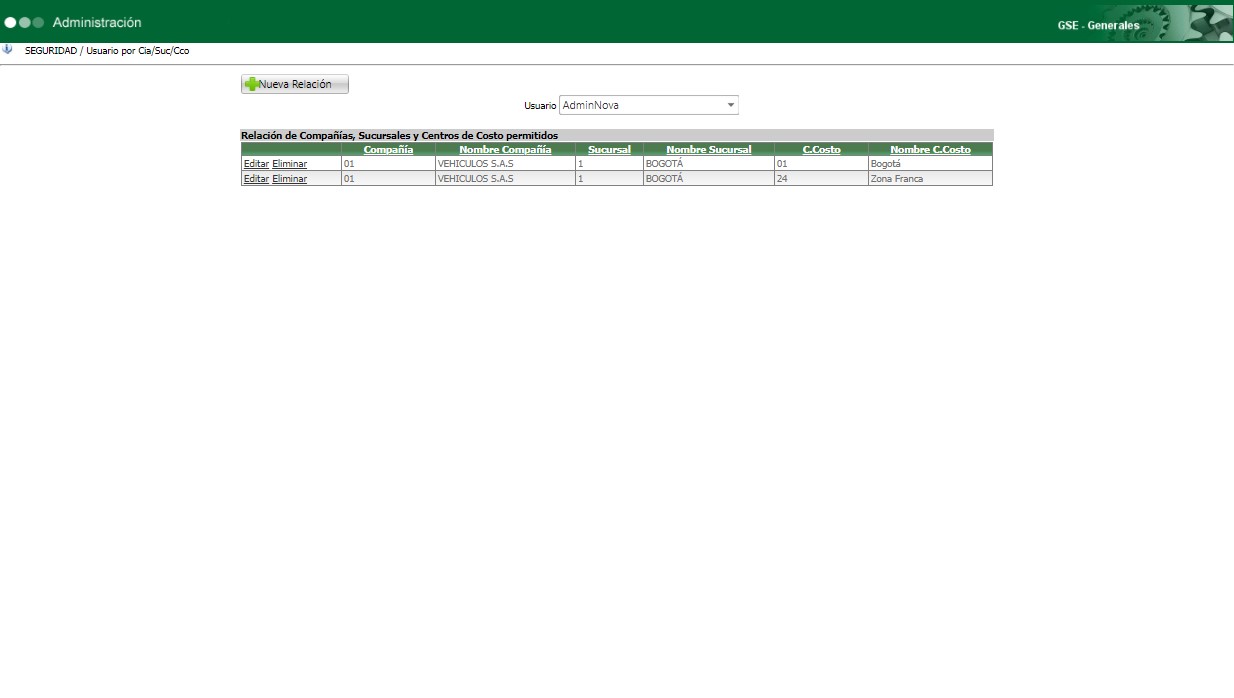The image size is (1234, 698).
Task: Edit the Bogotá cost center row
Action: pos(256,163)
